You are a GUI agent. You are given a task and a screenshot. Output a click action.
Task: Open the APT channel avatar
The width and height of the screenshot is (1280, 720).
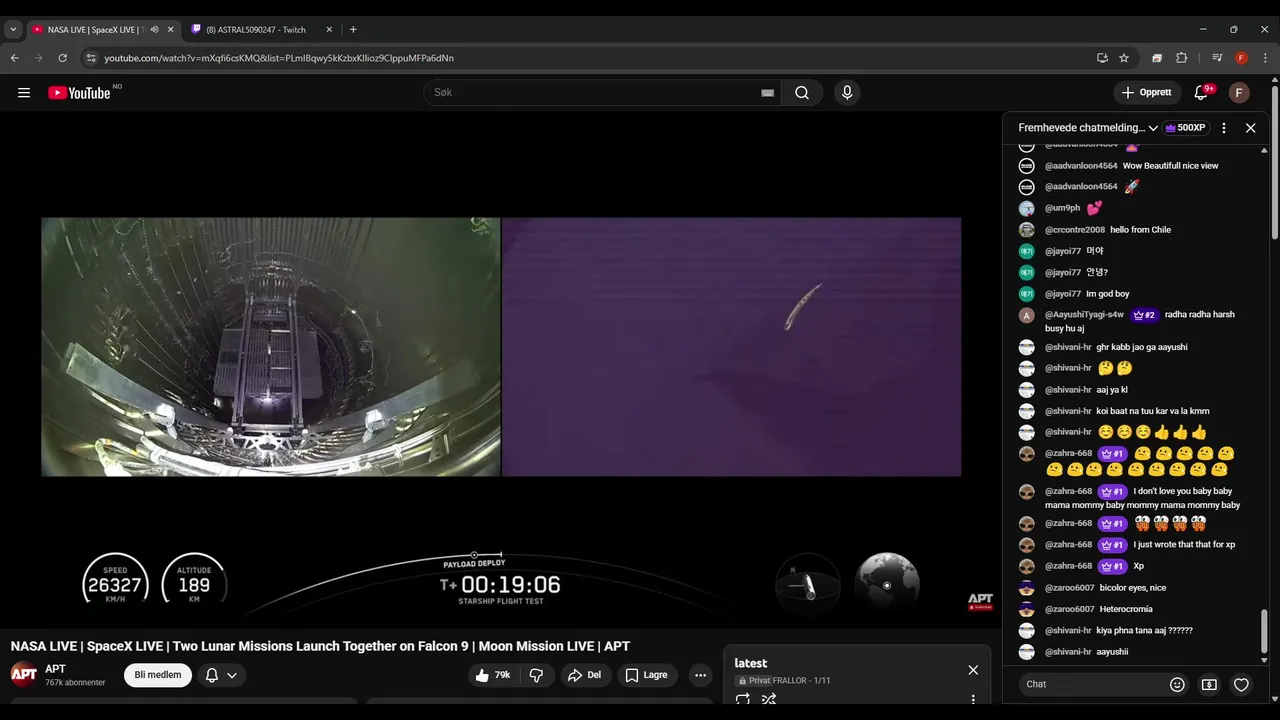click(x=24, y=674)
